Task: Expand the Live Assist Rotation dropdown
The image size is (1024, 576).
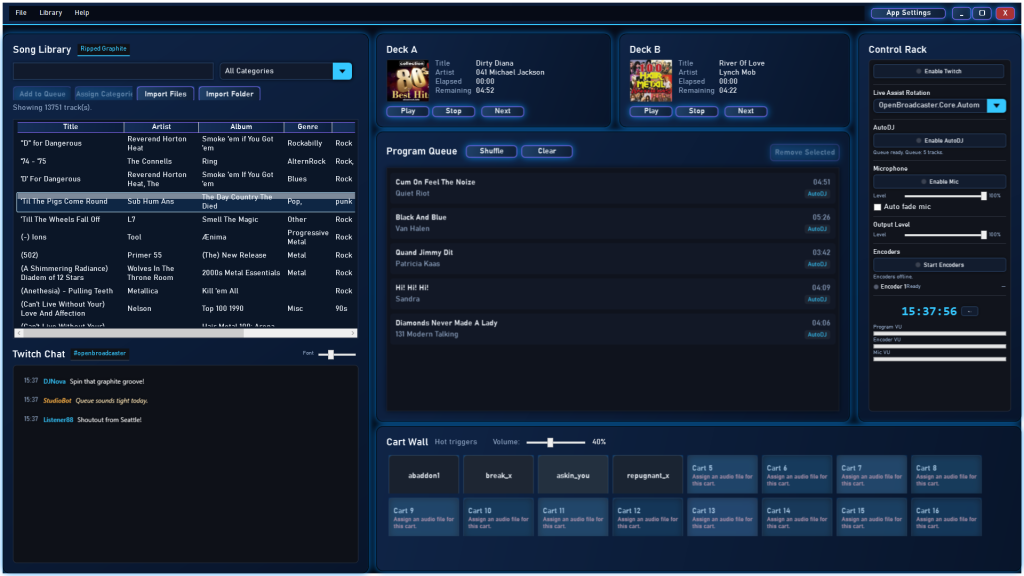Action: (996, 105)
